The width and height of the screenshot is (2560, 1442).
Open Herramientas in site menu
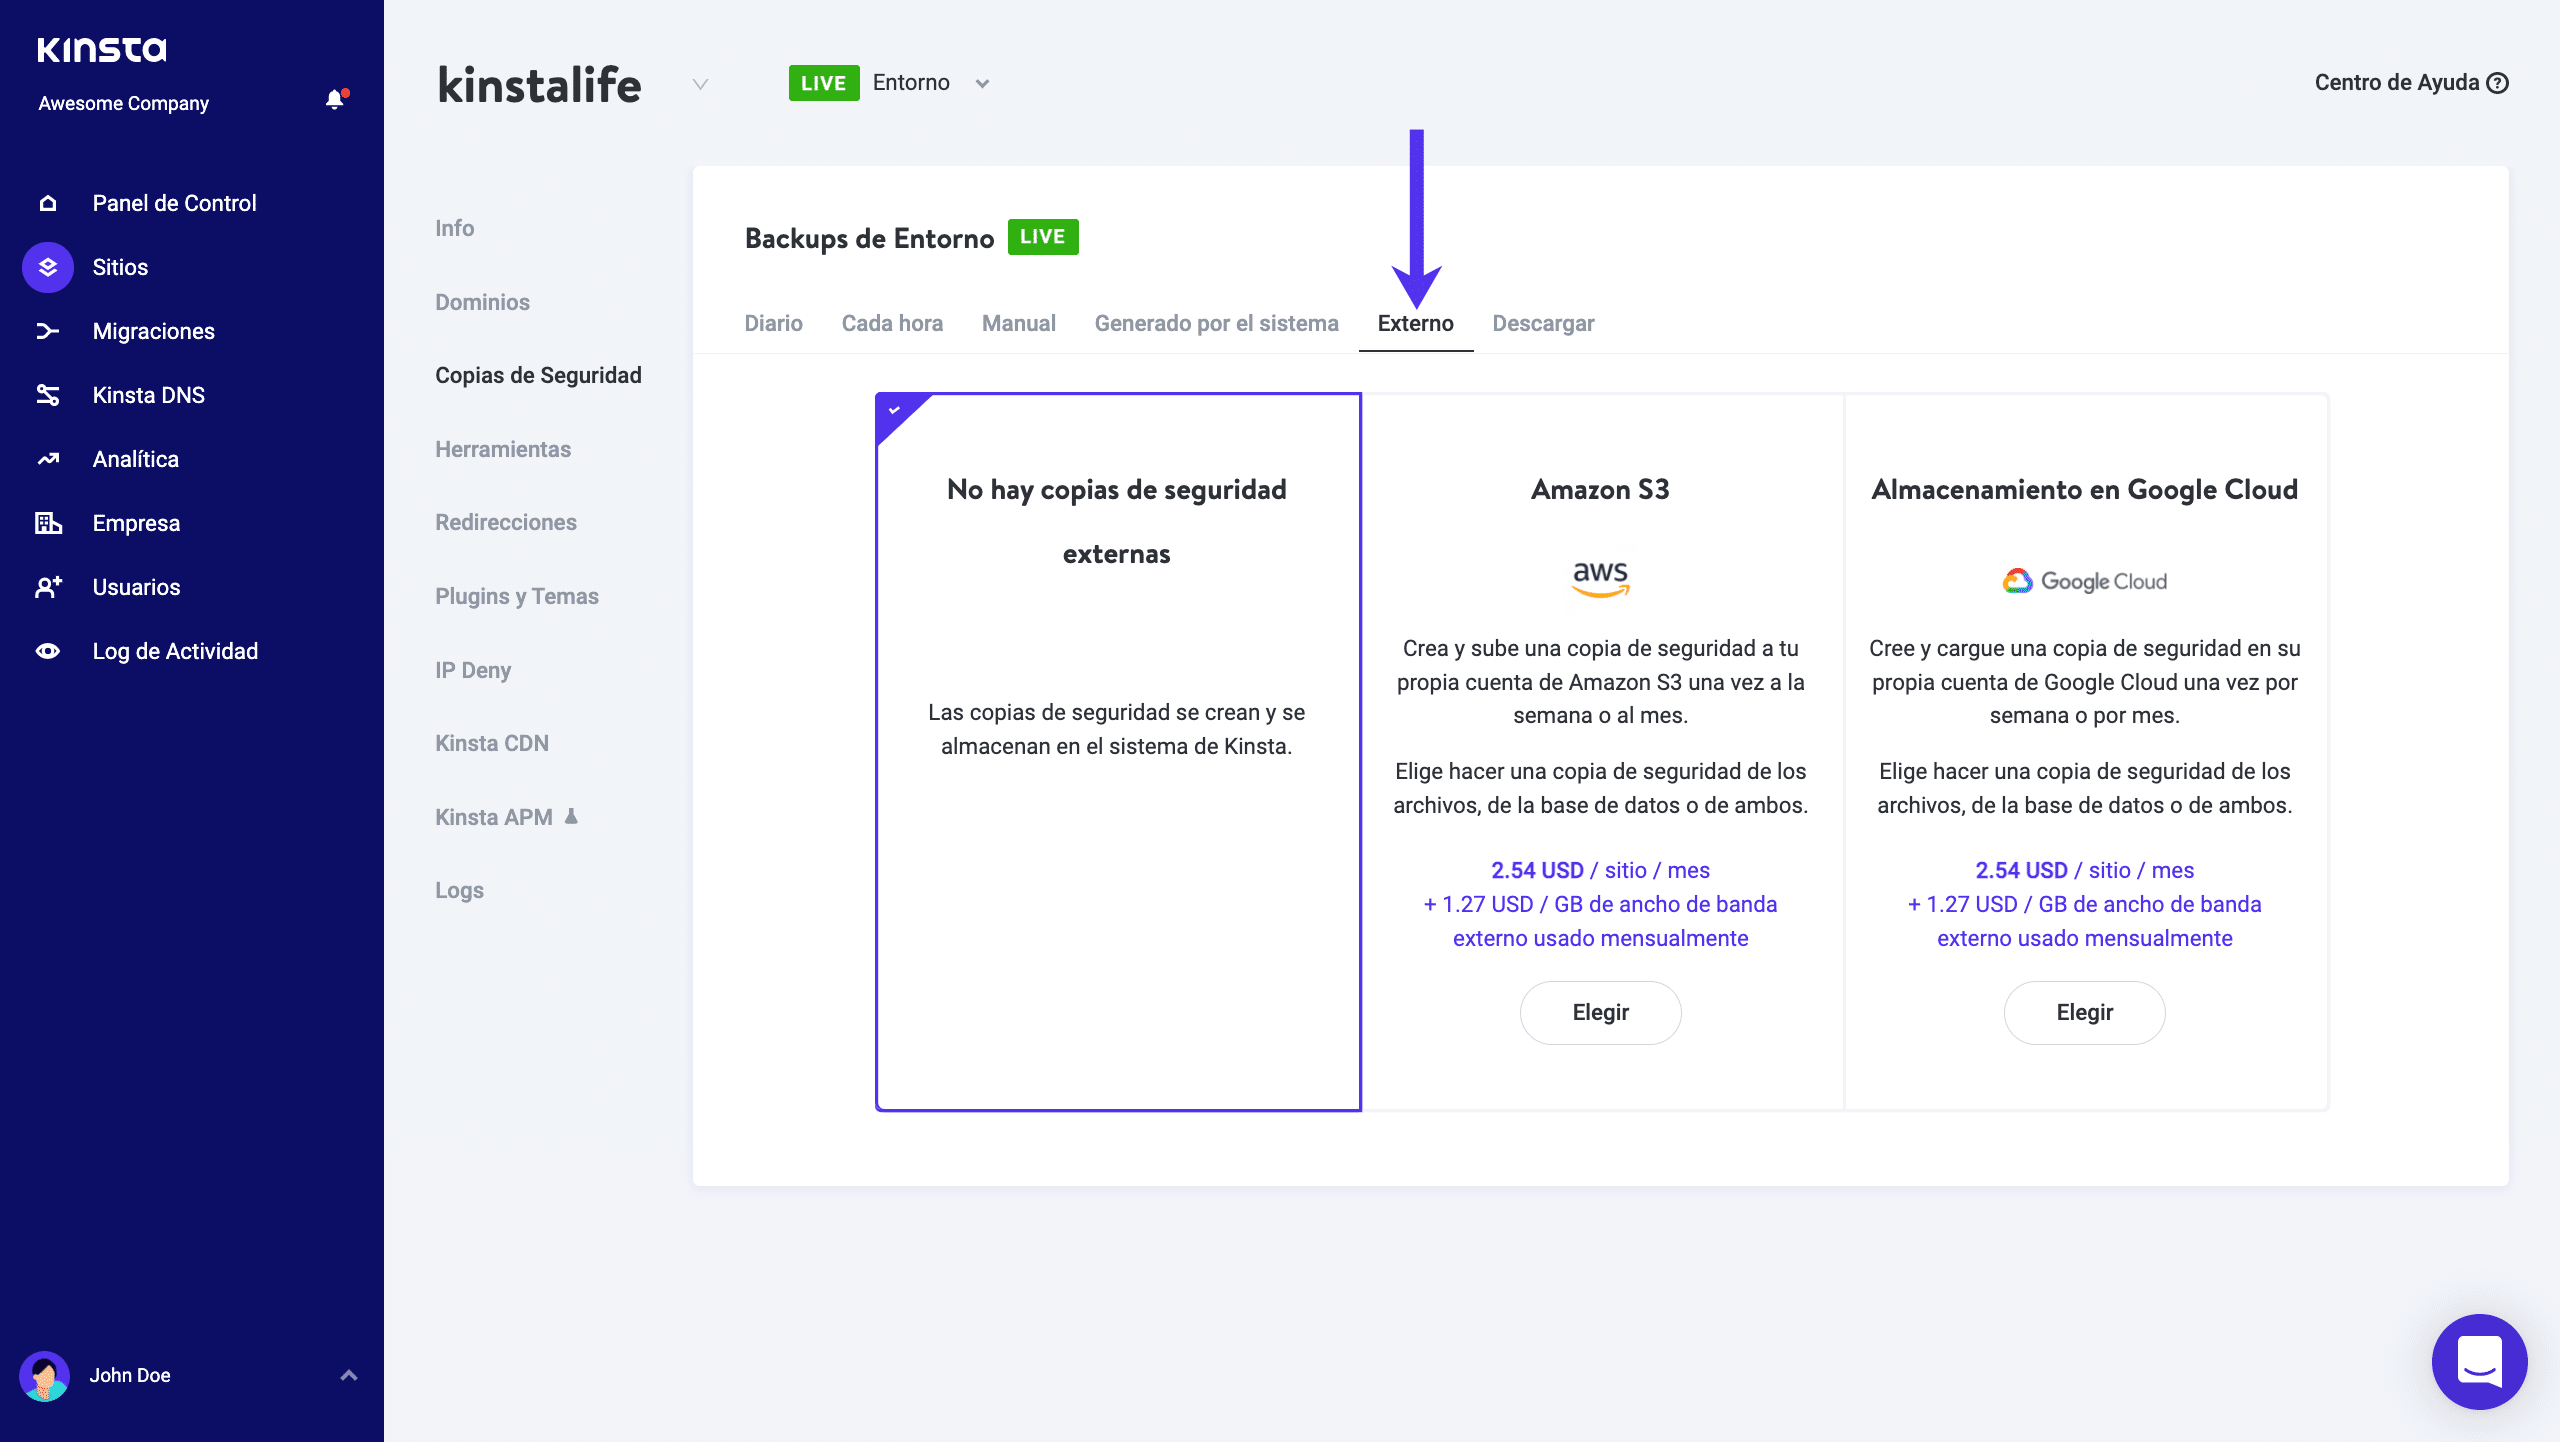click(503, 450)
